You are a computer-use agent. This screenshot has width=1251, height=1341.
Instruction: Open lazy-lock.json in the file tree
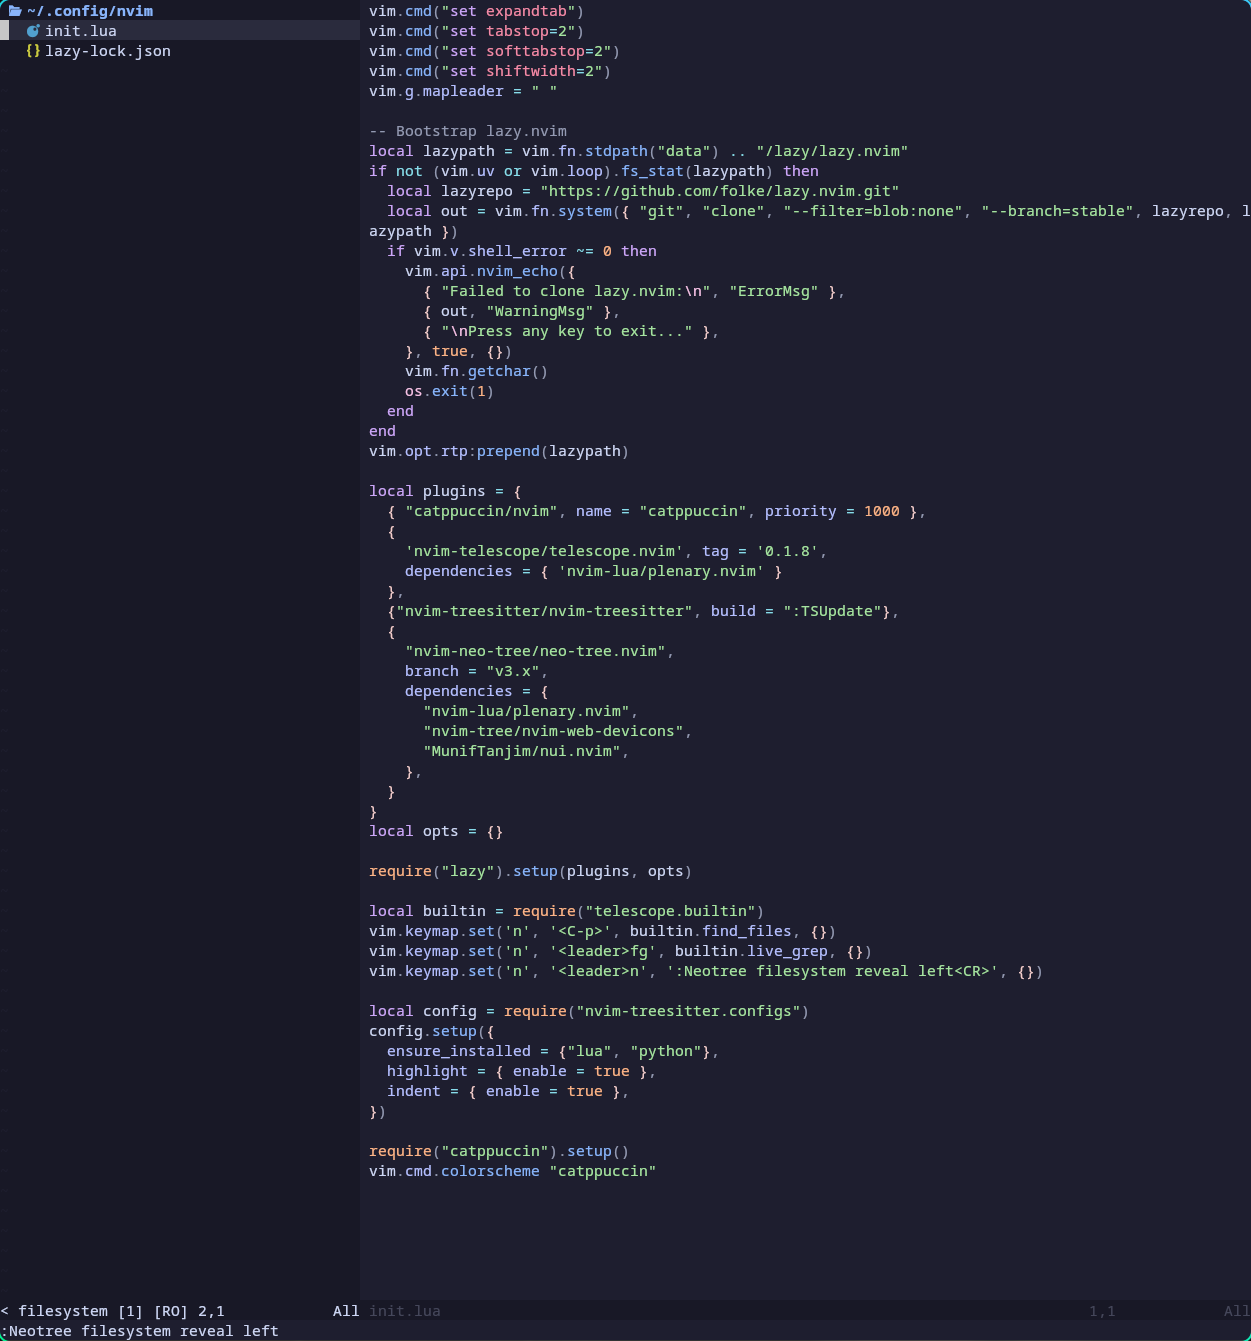(108, 51)
